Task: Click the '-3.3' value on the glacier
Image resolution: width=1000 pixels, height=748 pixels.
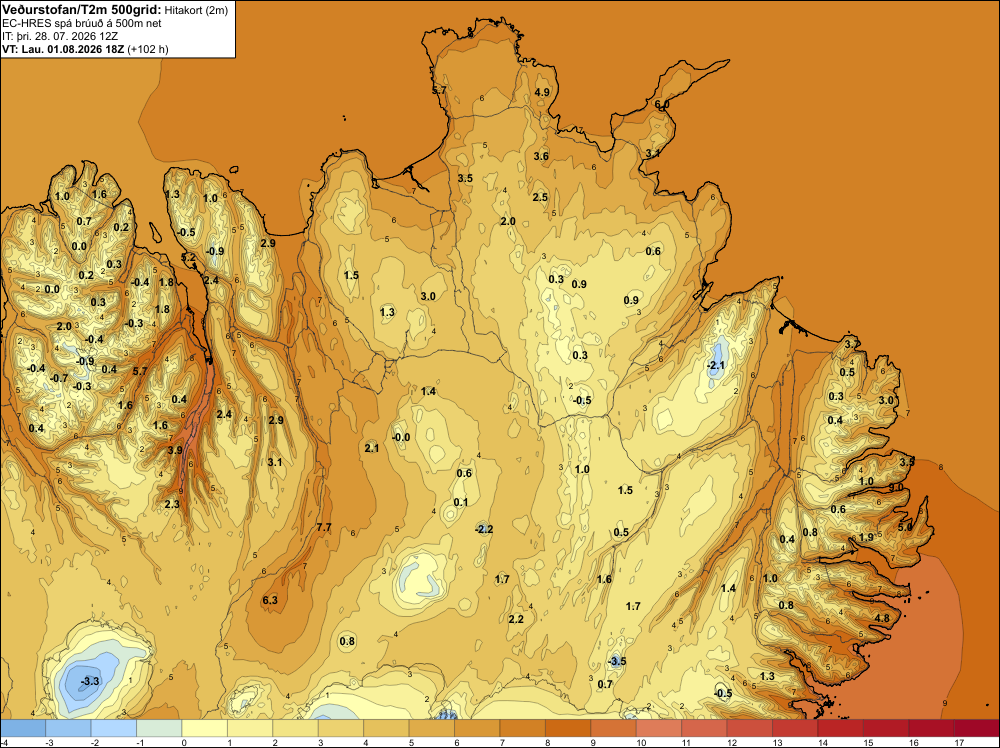Action: pos(90,681)
